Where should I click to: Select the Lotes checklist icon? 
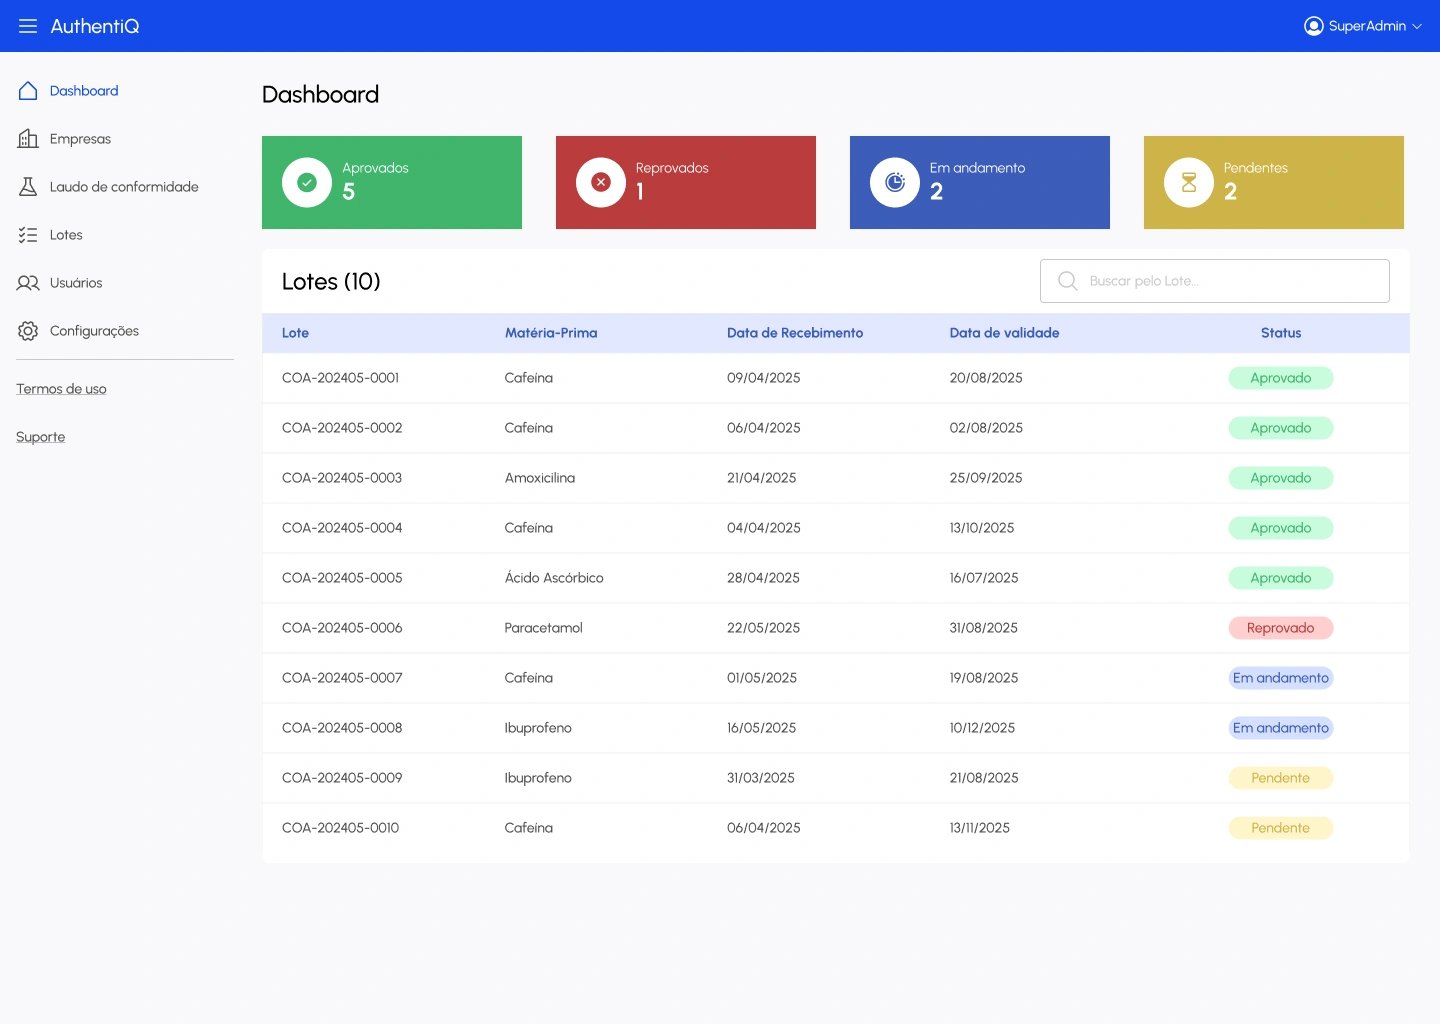28,235
